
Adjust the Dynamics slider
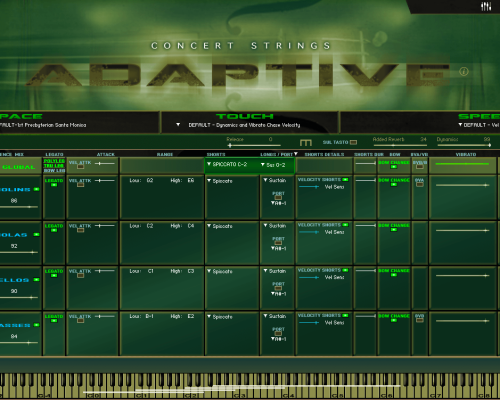(x=464, y=145)
